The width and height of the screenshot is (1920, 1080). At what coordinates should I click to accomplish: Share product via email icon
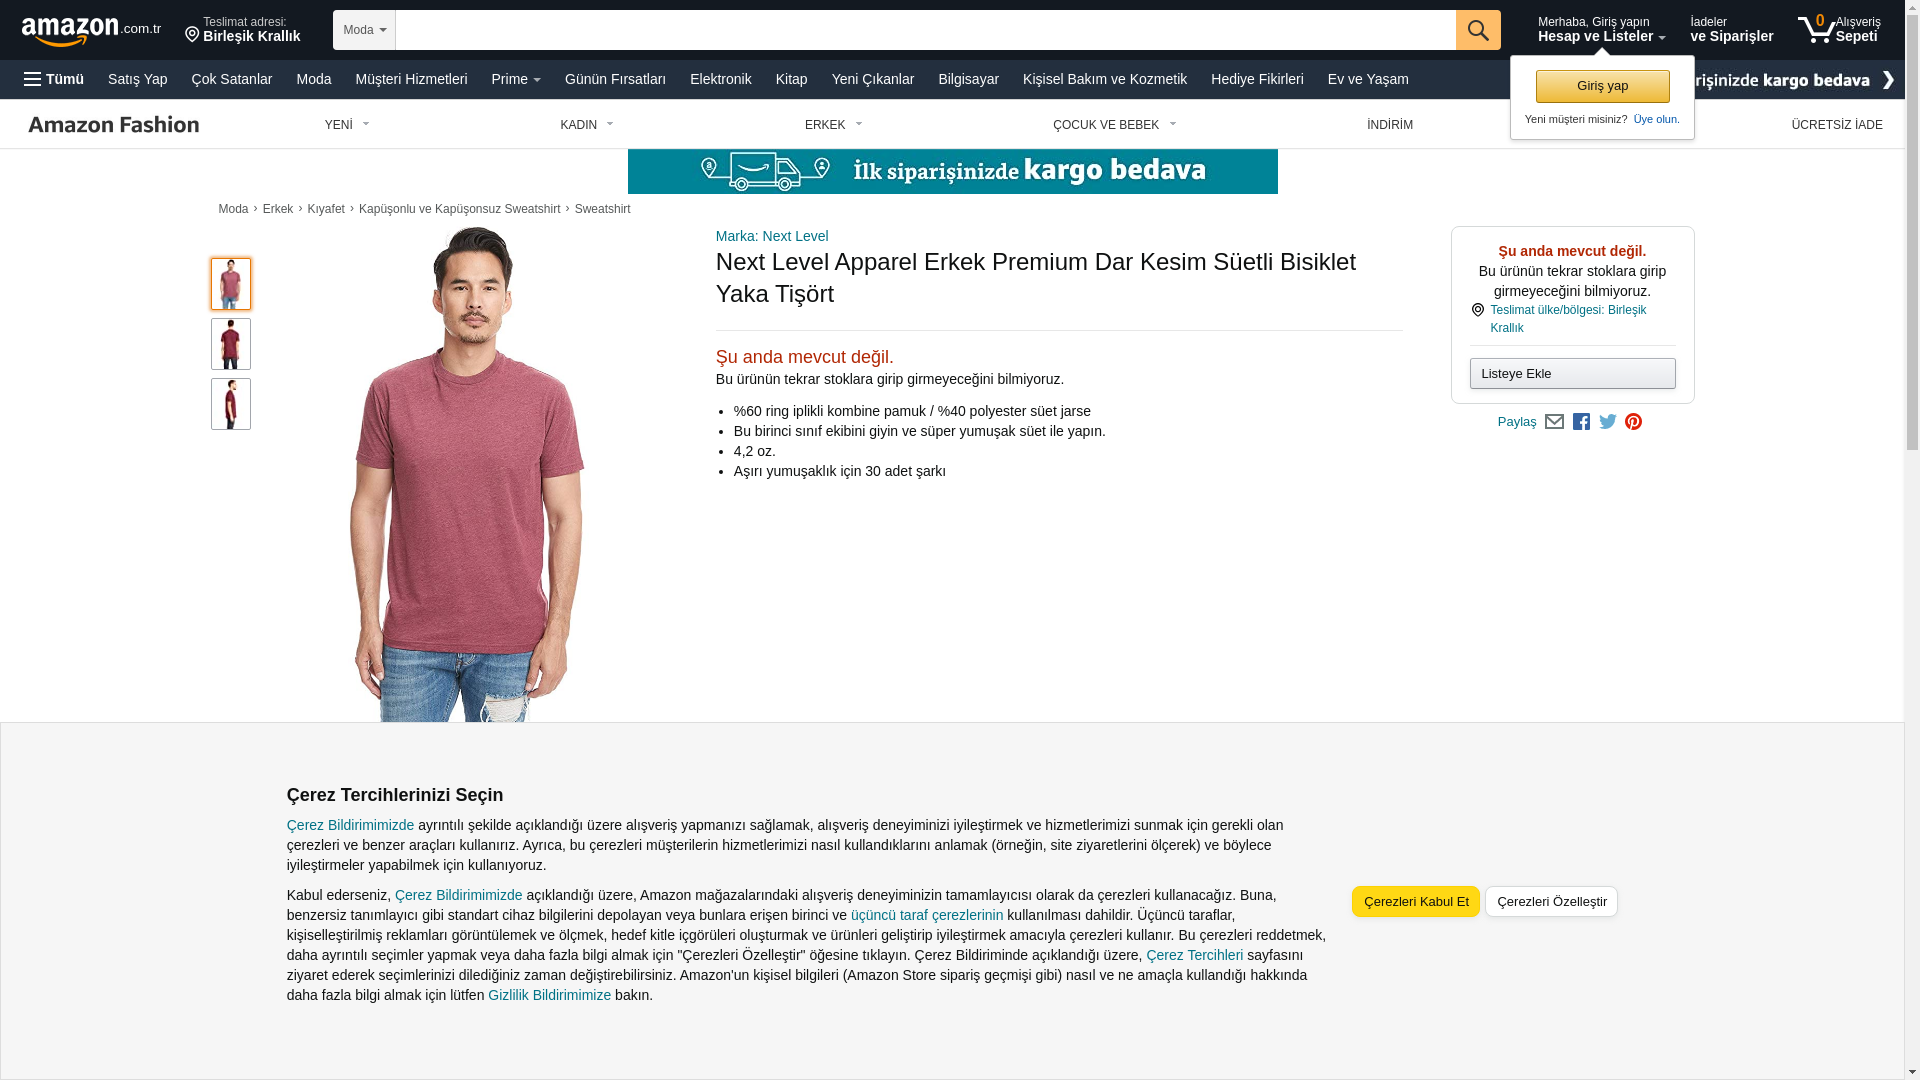[1554, 422]
